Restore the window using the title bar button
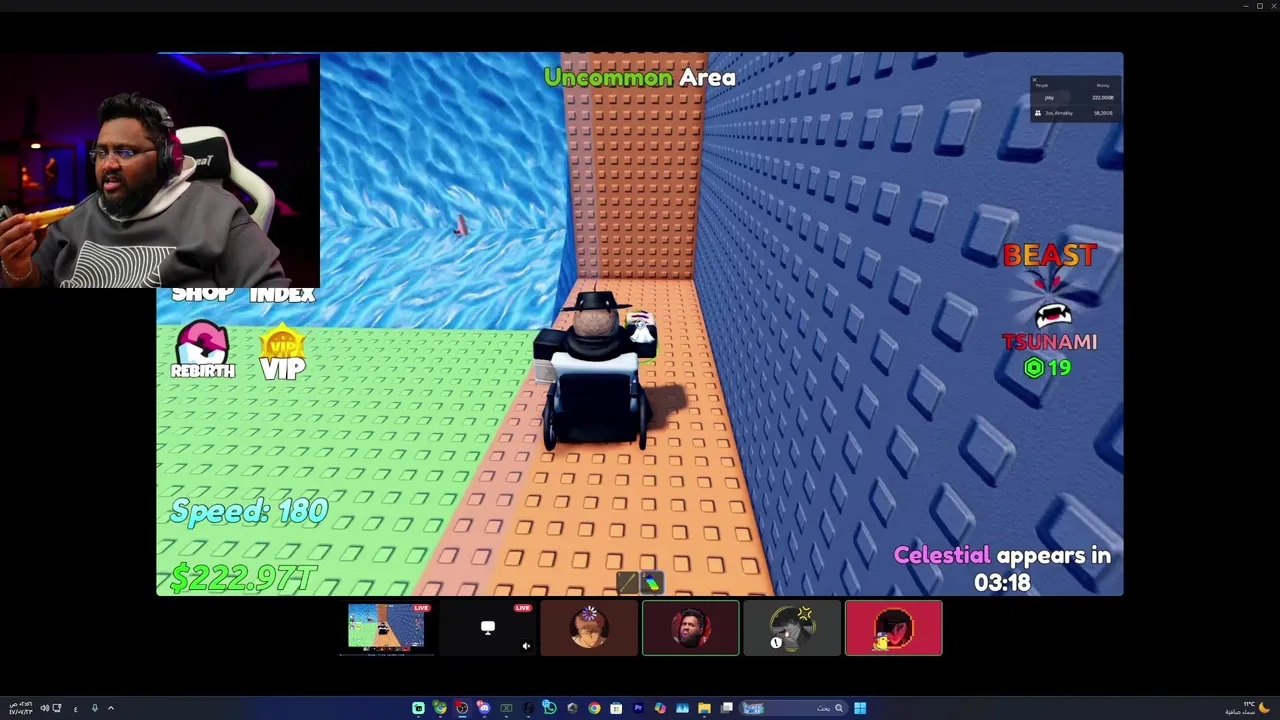The image size is (1280, 720). click(x=1259, y=6)
